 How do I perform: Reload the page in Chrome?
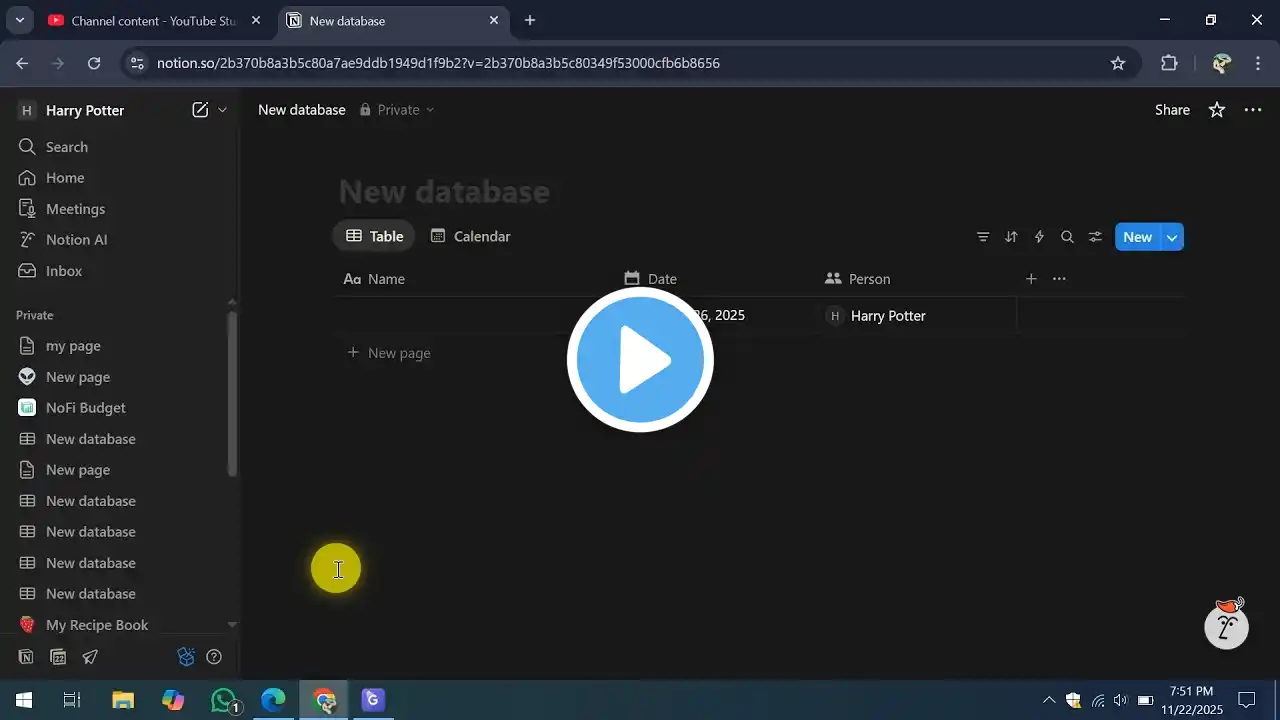(94, 63)
